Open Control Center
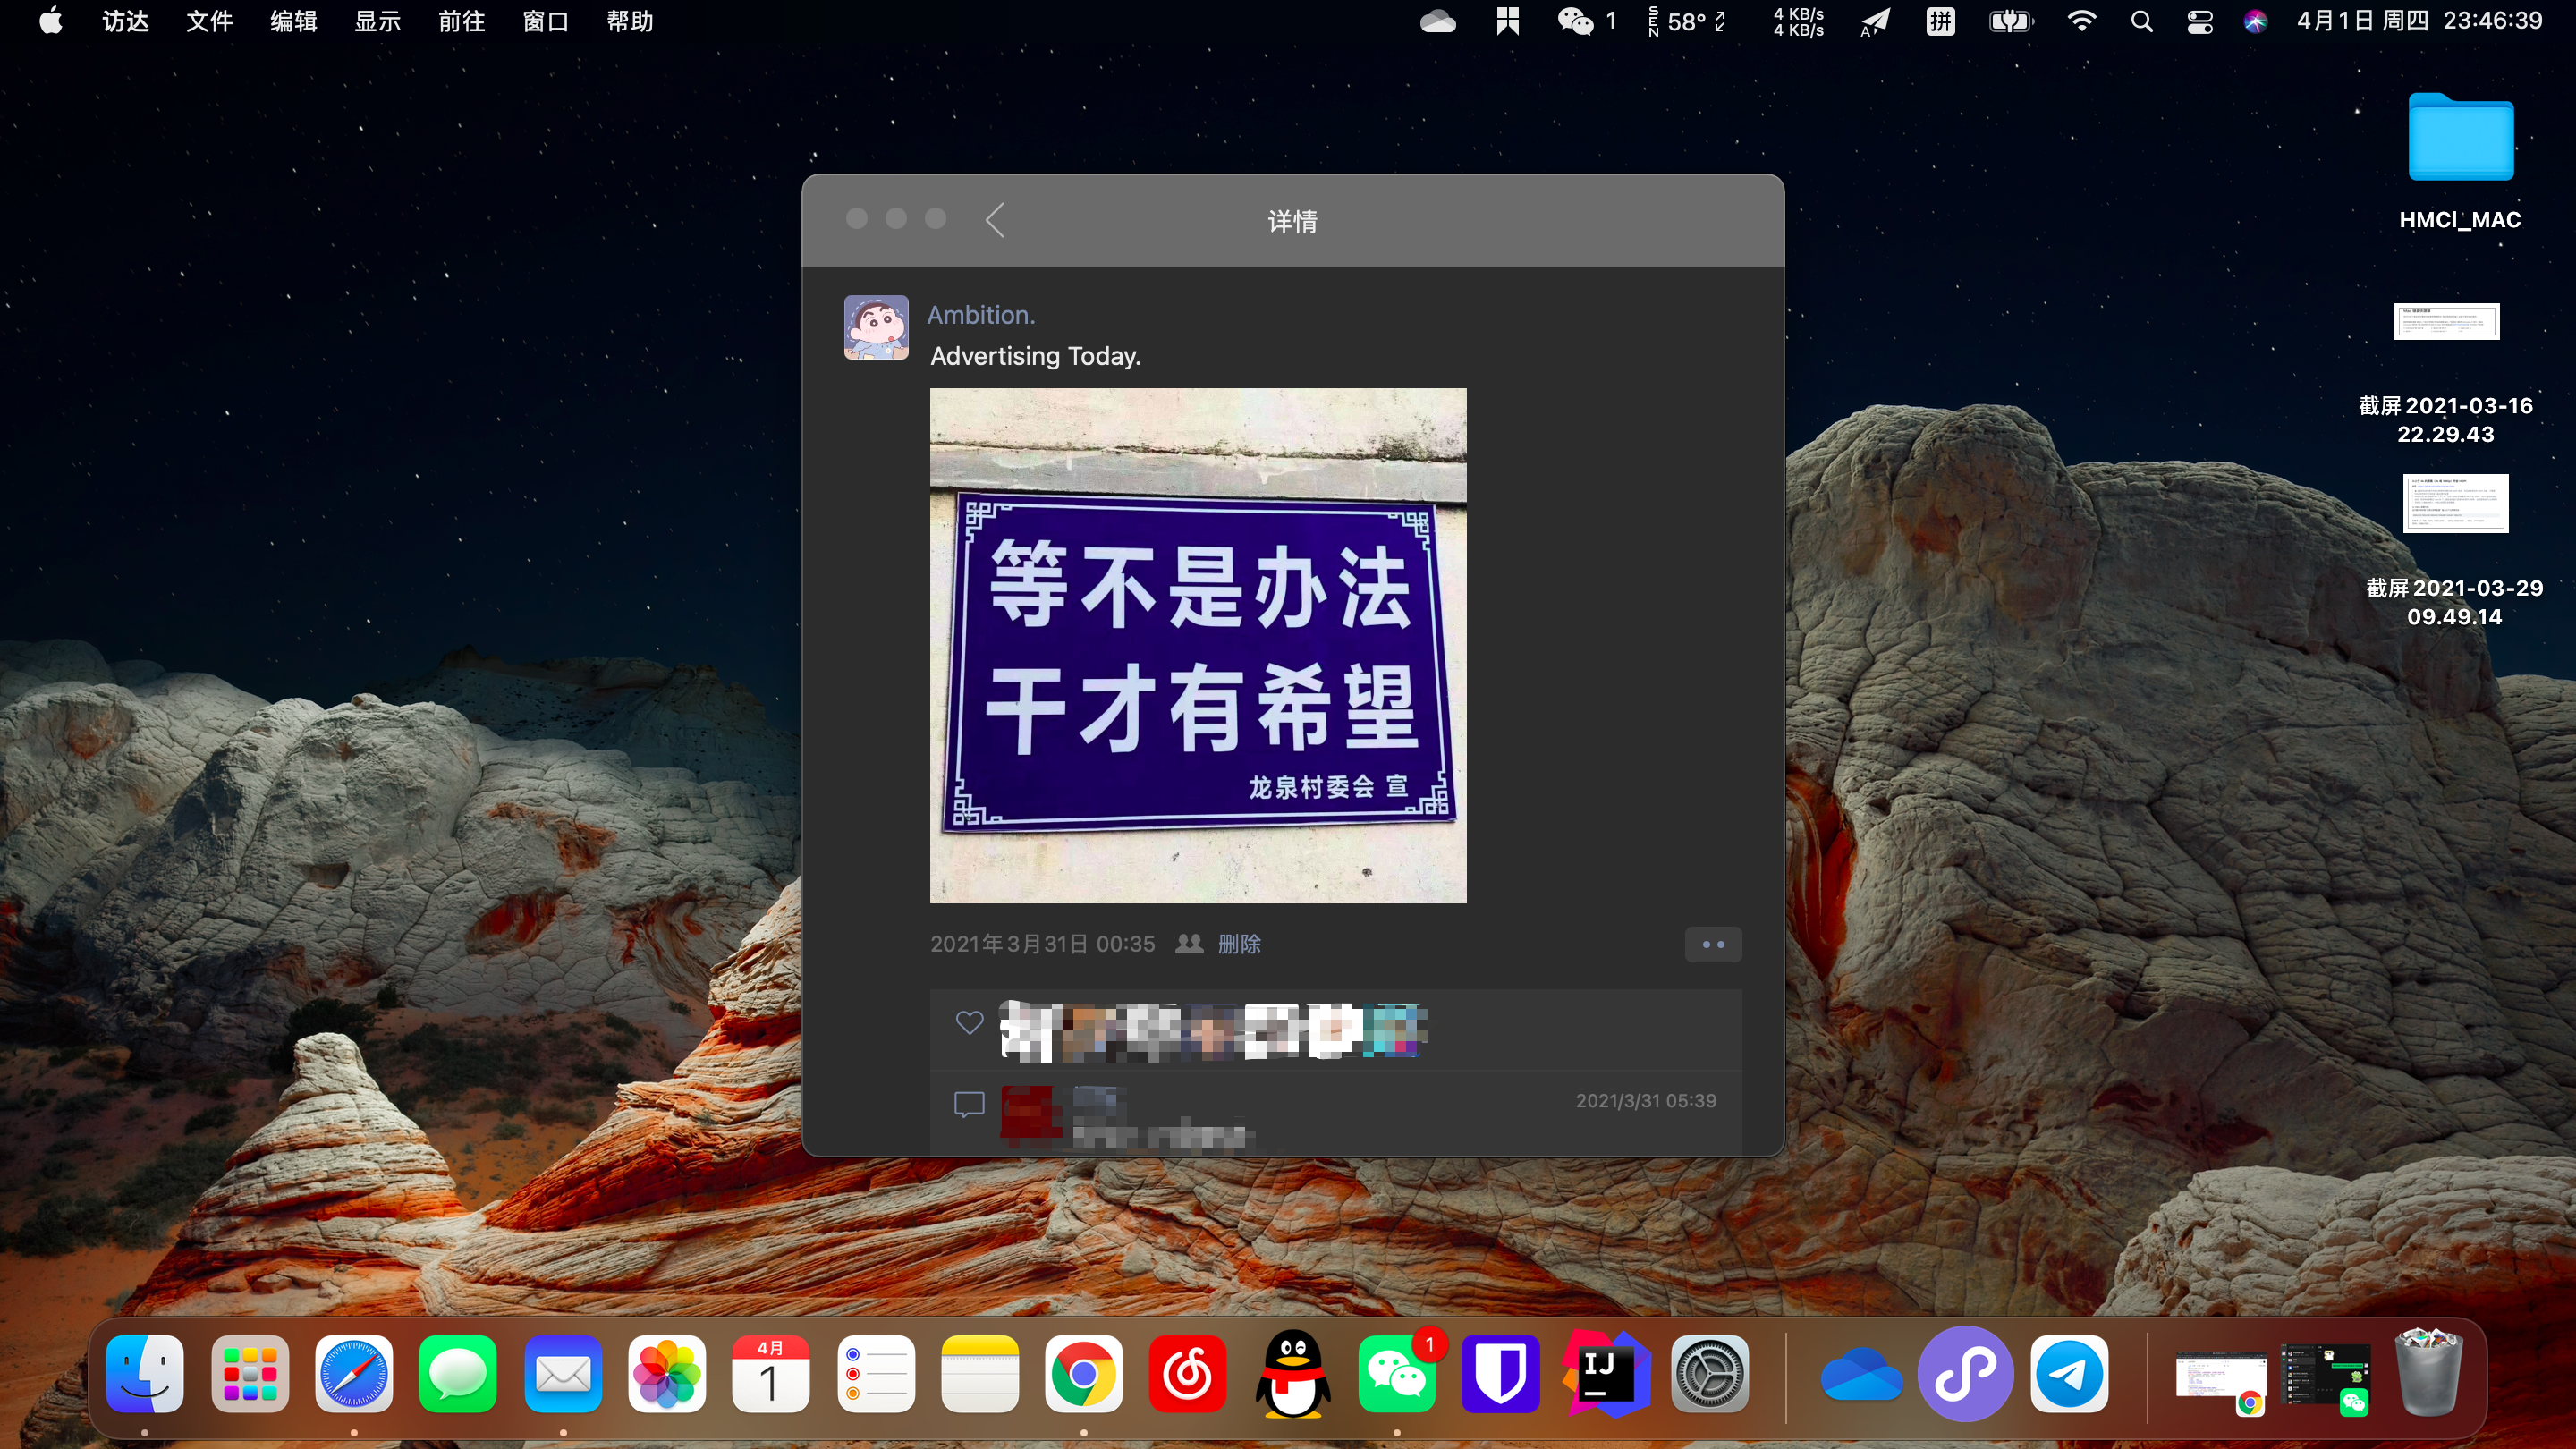This screenshot has height=1449, width=2576. pos(2199,21)
